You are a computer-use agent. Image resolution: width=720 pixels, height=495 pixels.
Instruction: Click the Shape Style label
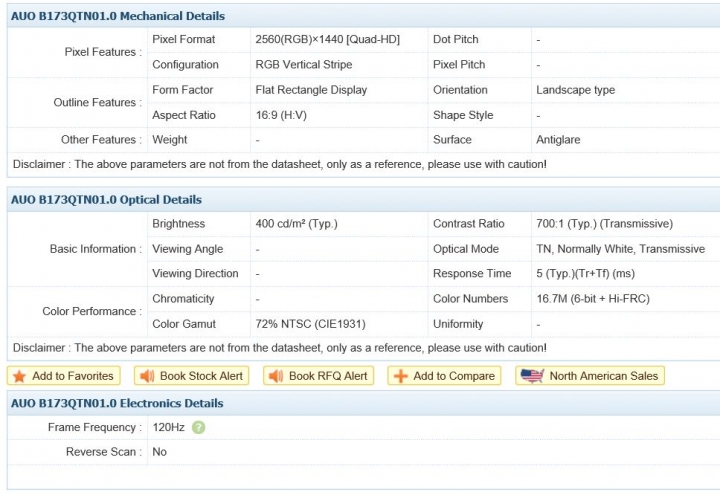(x=463, y=115)
